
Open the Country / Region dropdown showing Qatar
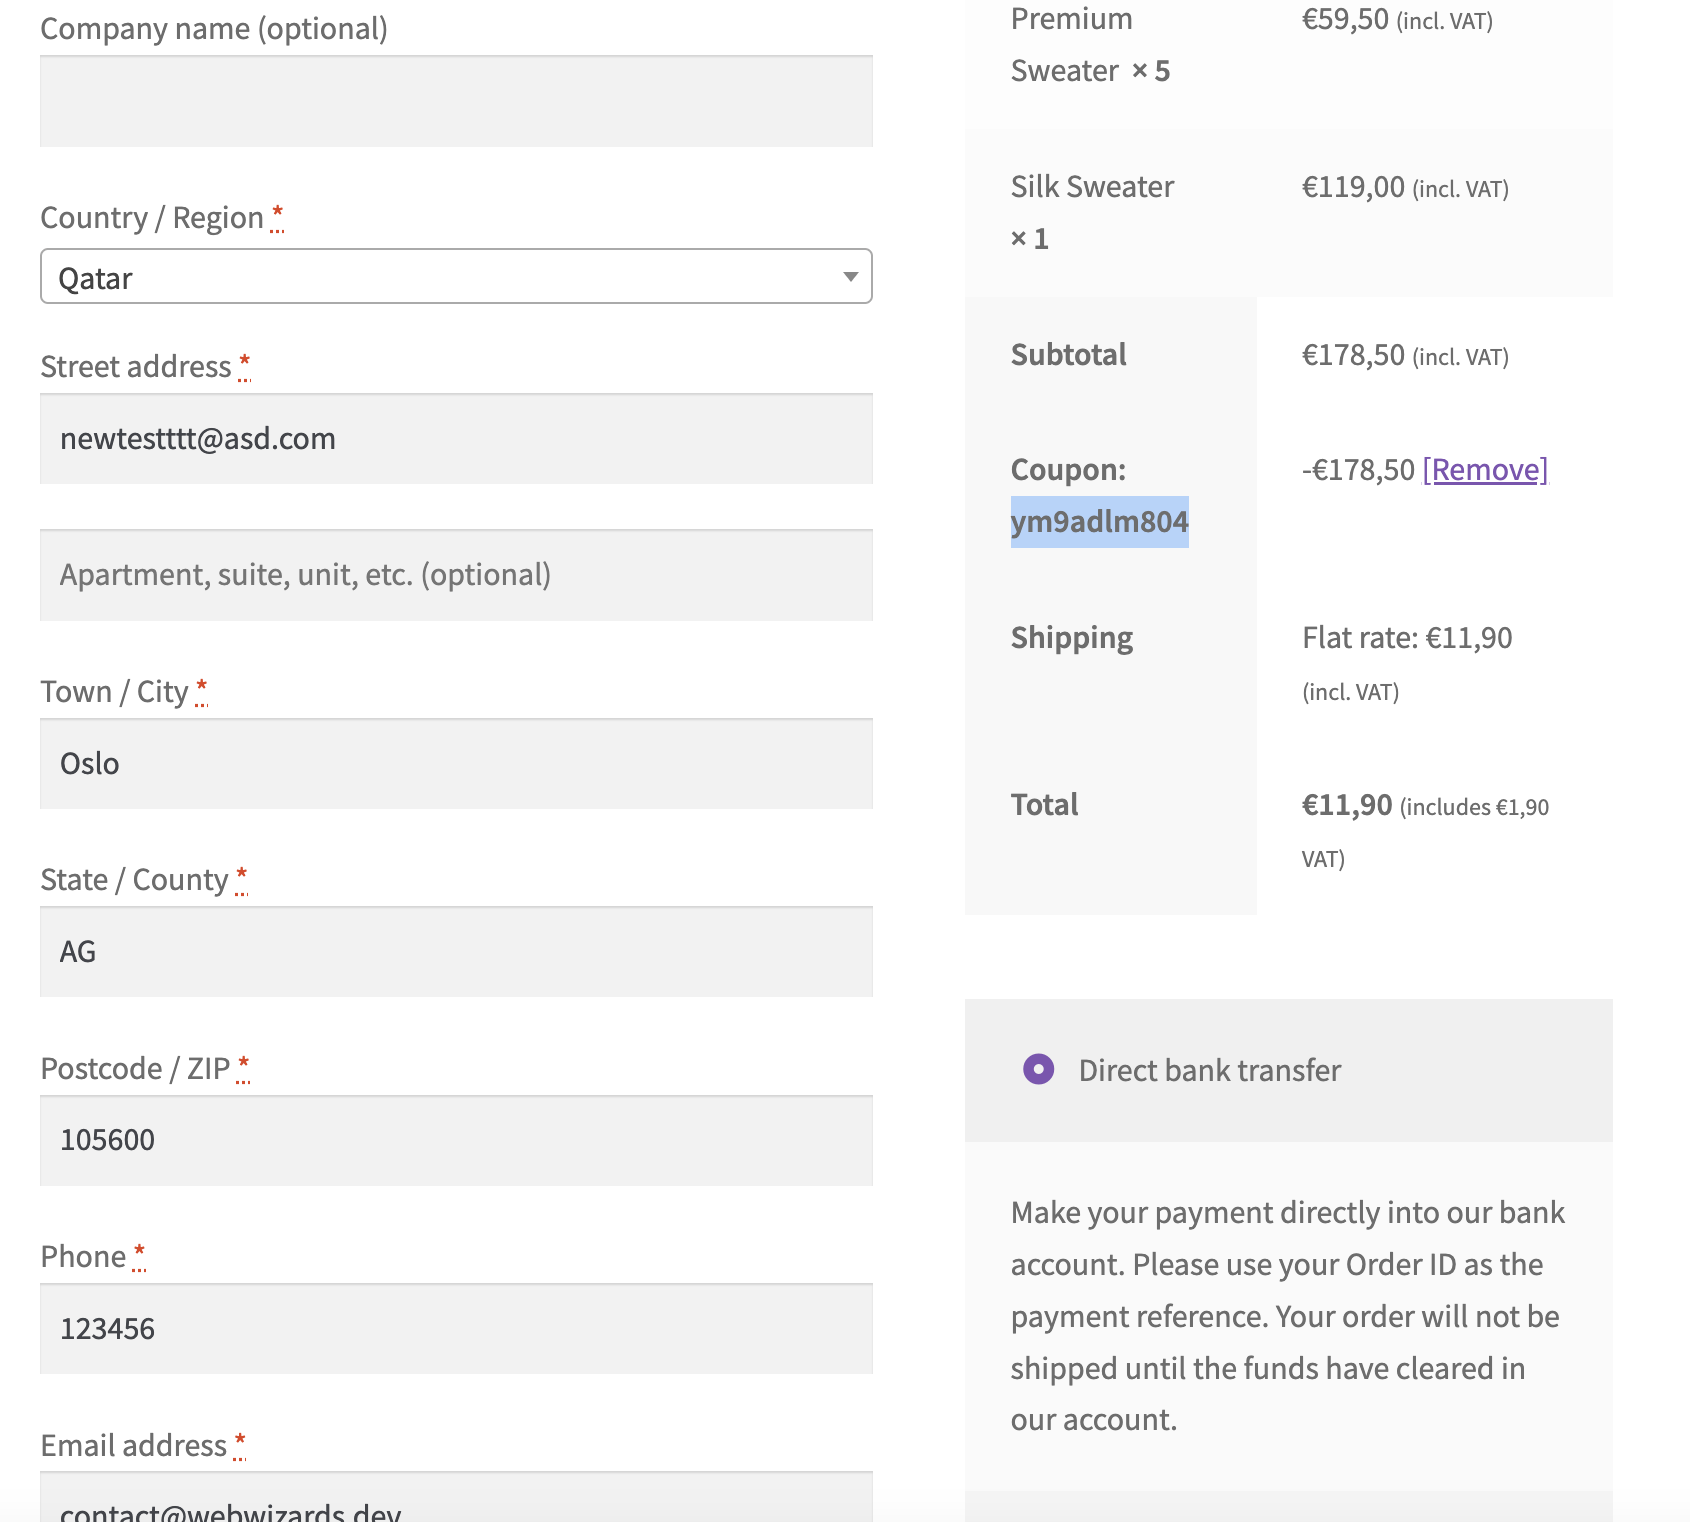click(456, 276)
